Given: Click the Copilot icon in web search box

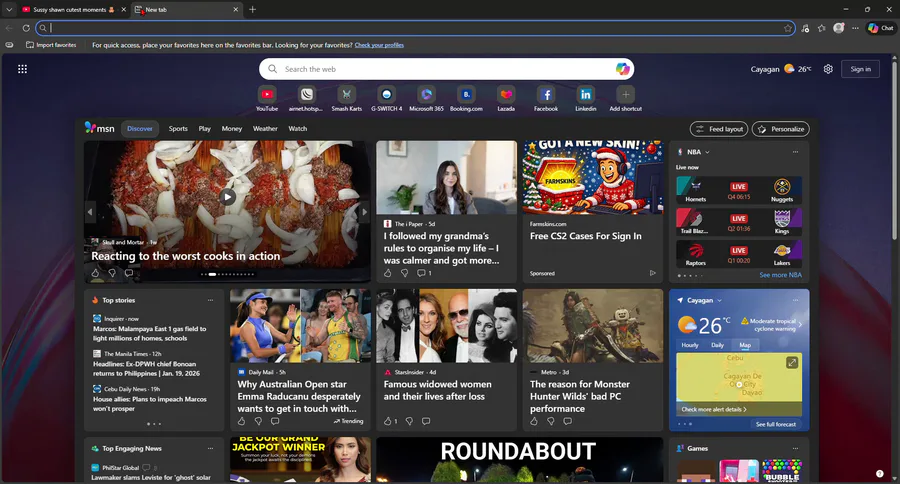Looking at the screenshot, I should 623,69.
